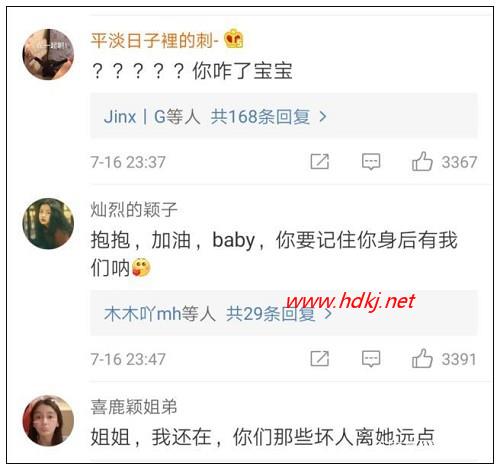Image resolution: width=500 pixels, height=470 pixels.
Task: Open the avatar of 喜鹿颖姐弟
Action: (48, 421)
